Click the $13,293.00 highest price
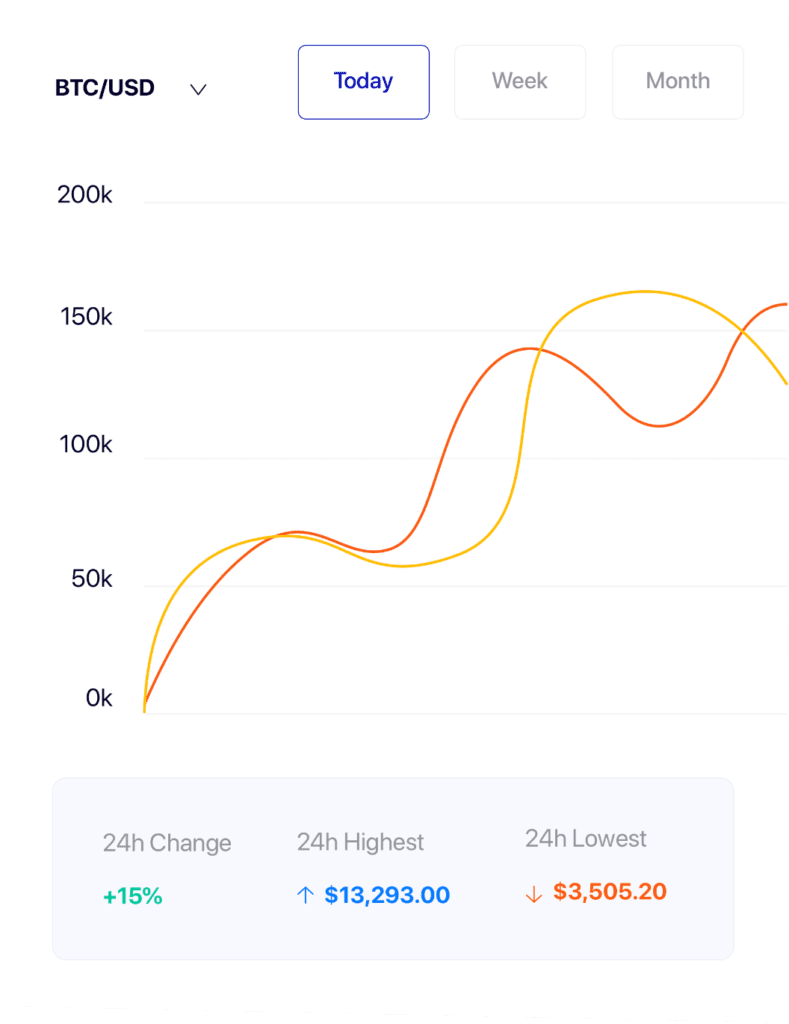 pyautogui.click(x=387, y=895)
